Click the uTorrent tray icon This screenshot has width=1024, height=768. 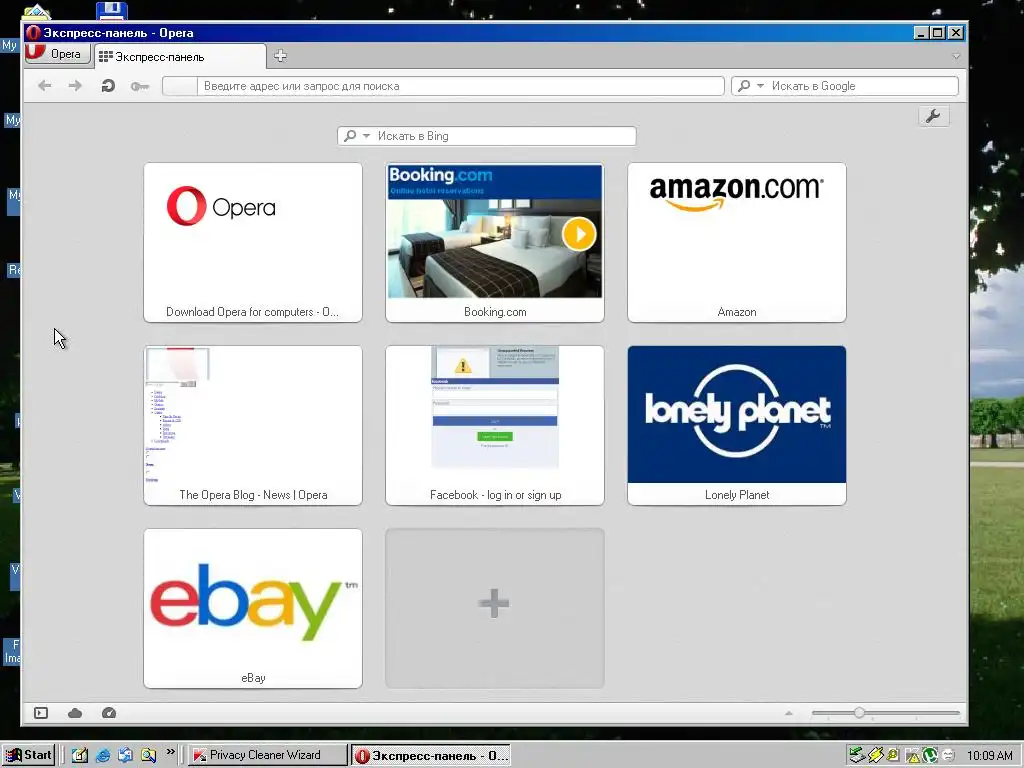pos(930,756)
